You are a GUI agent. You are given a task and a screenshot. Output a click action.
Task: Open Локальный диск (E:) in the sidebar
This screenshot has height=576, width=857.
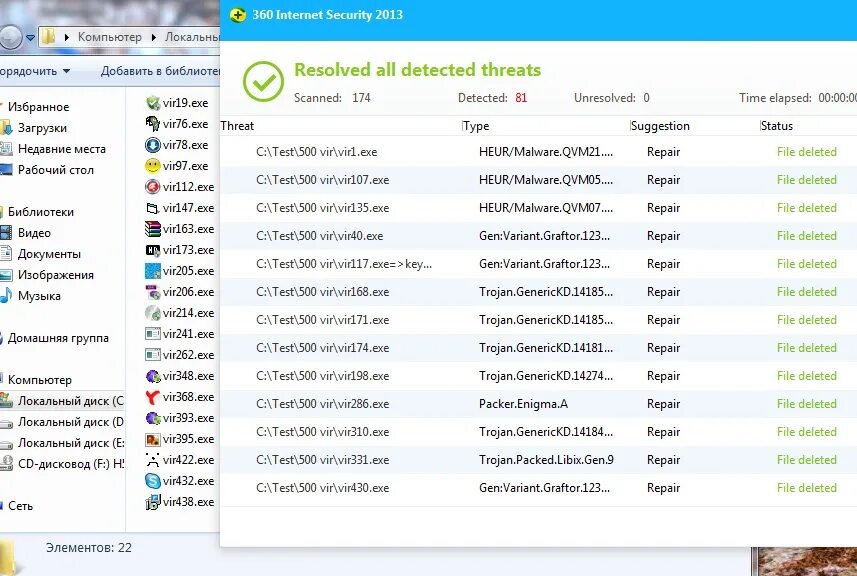70,443
